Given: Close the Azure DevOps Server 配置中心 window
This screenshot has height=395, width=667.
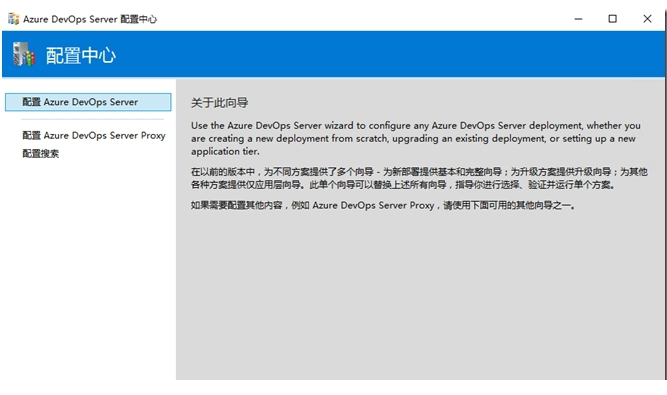Looking at the screenshot, I should [x=647, y=19].
